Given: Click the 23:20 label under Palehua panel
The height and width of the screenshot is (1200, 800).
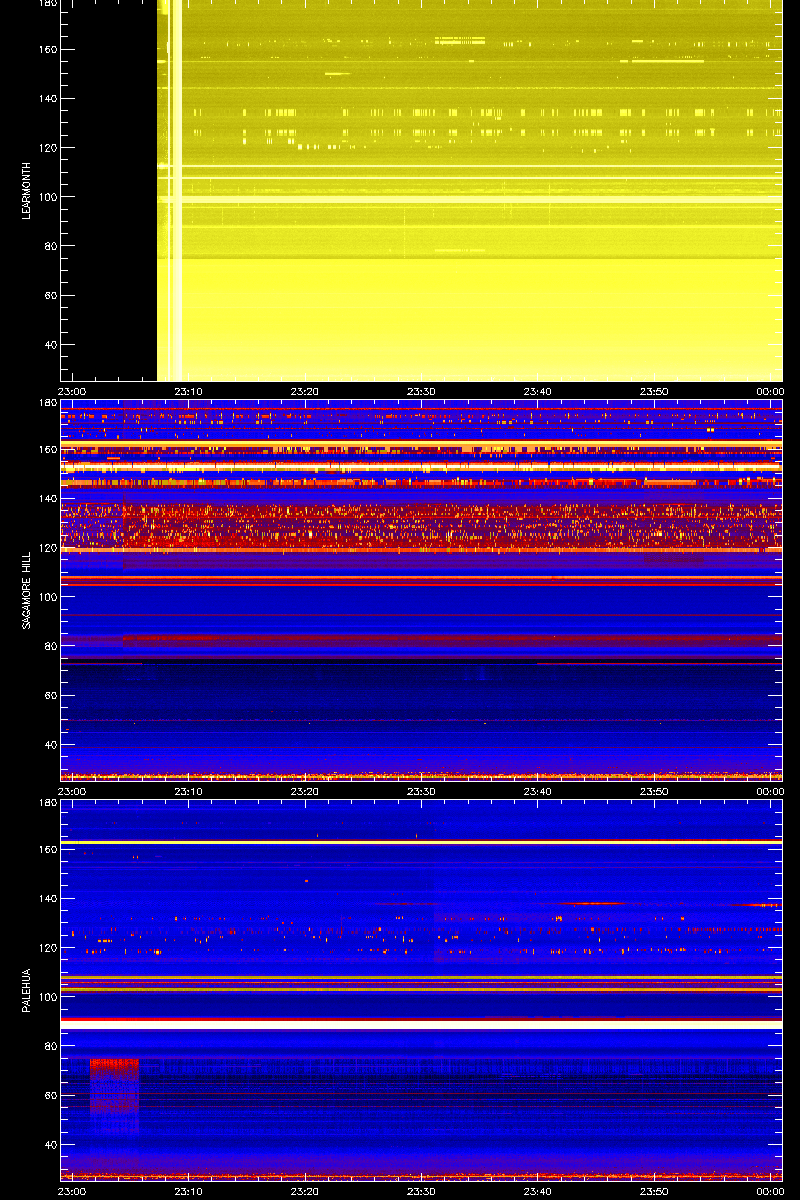Looking at the screenshot, I should [305, 1191].
